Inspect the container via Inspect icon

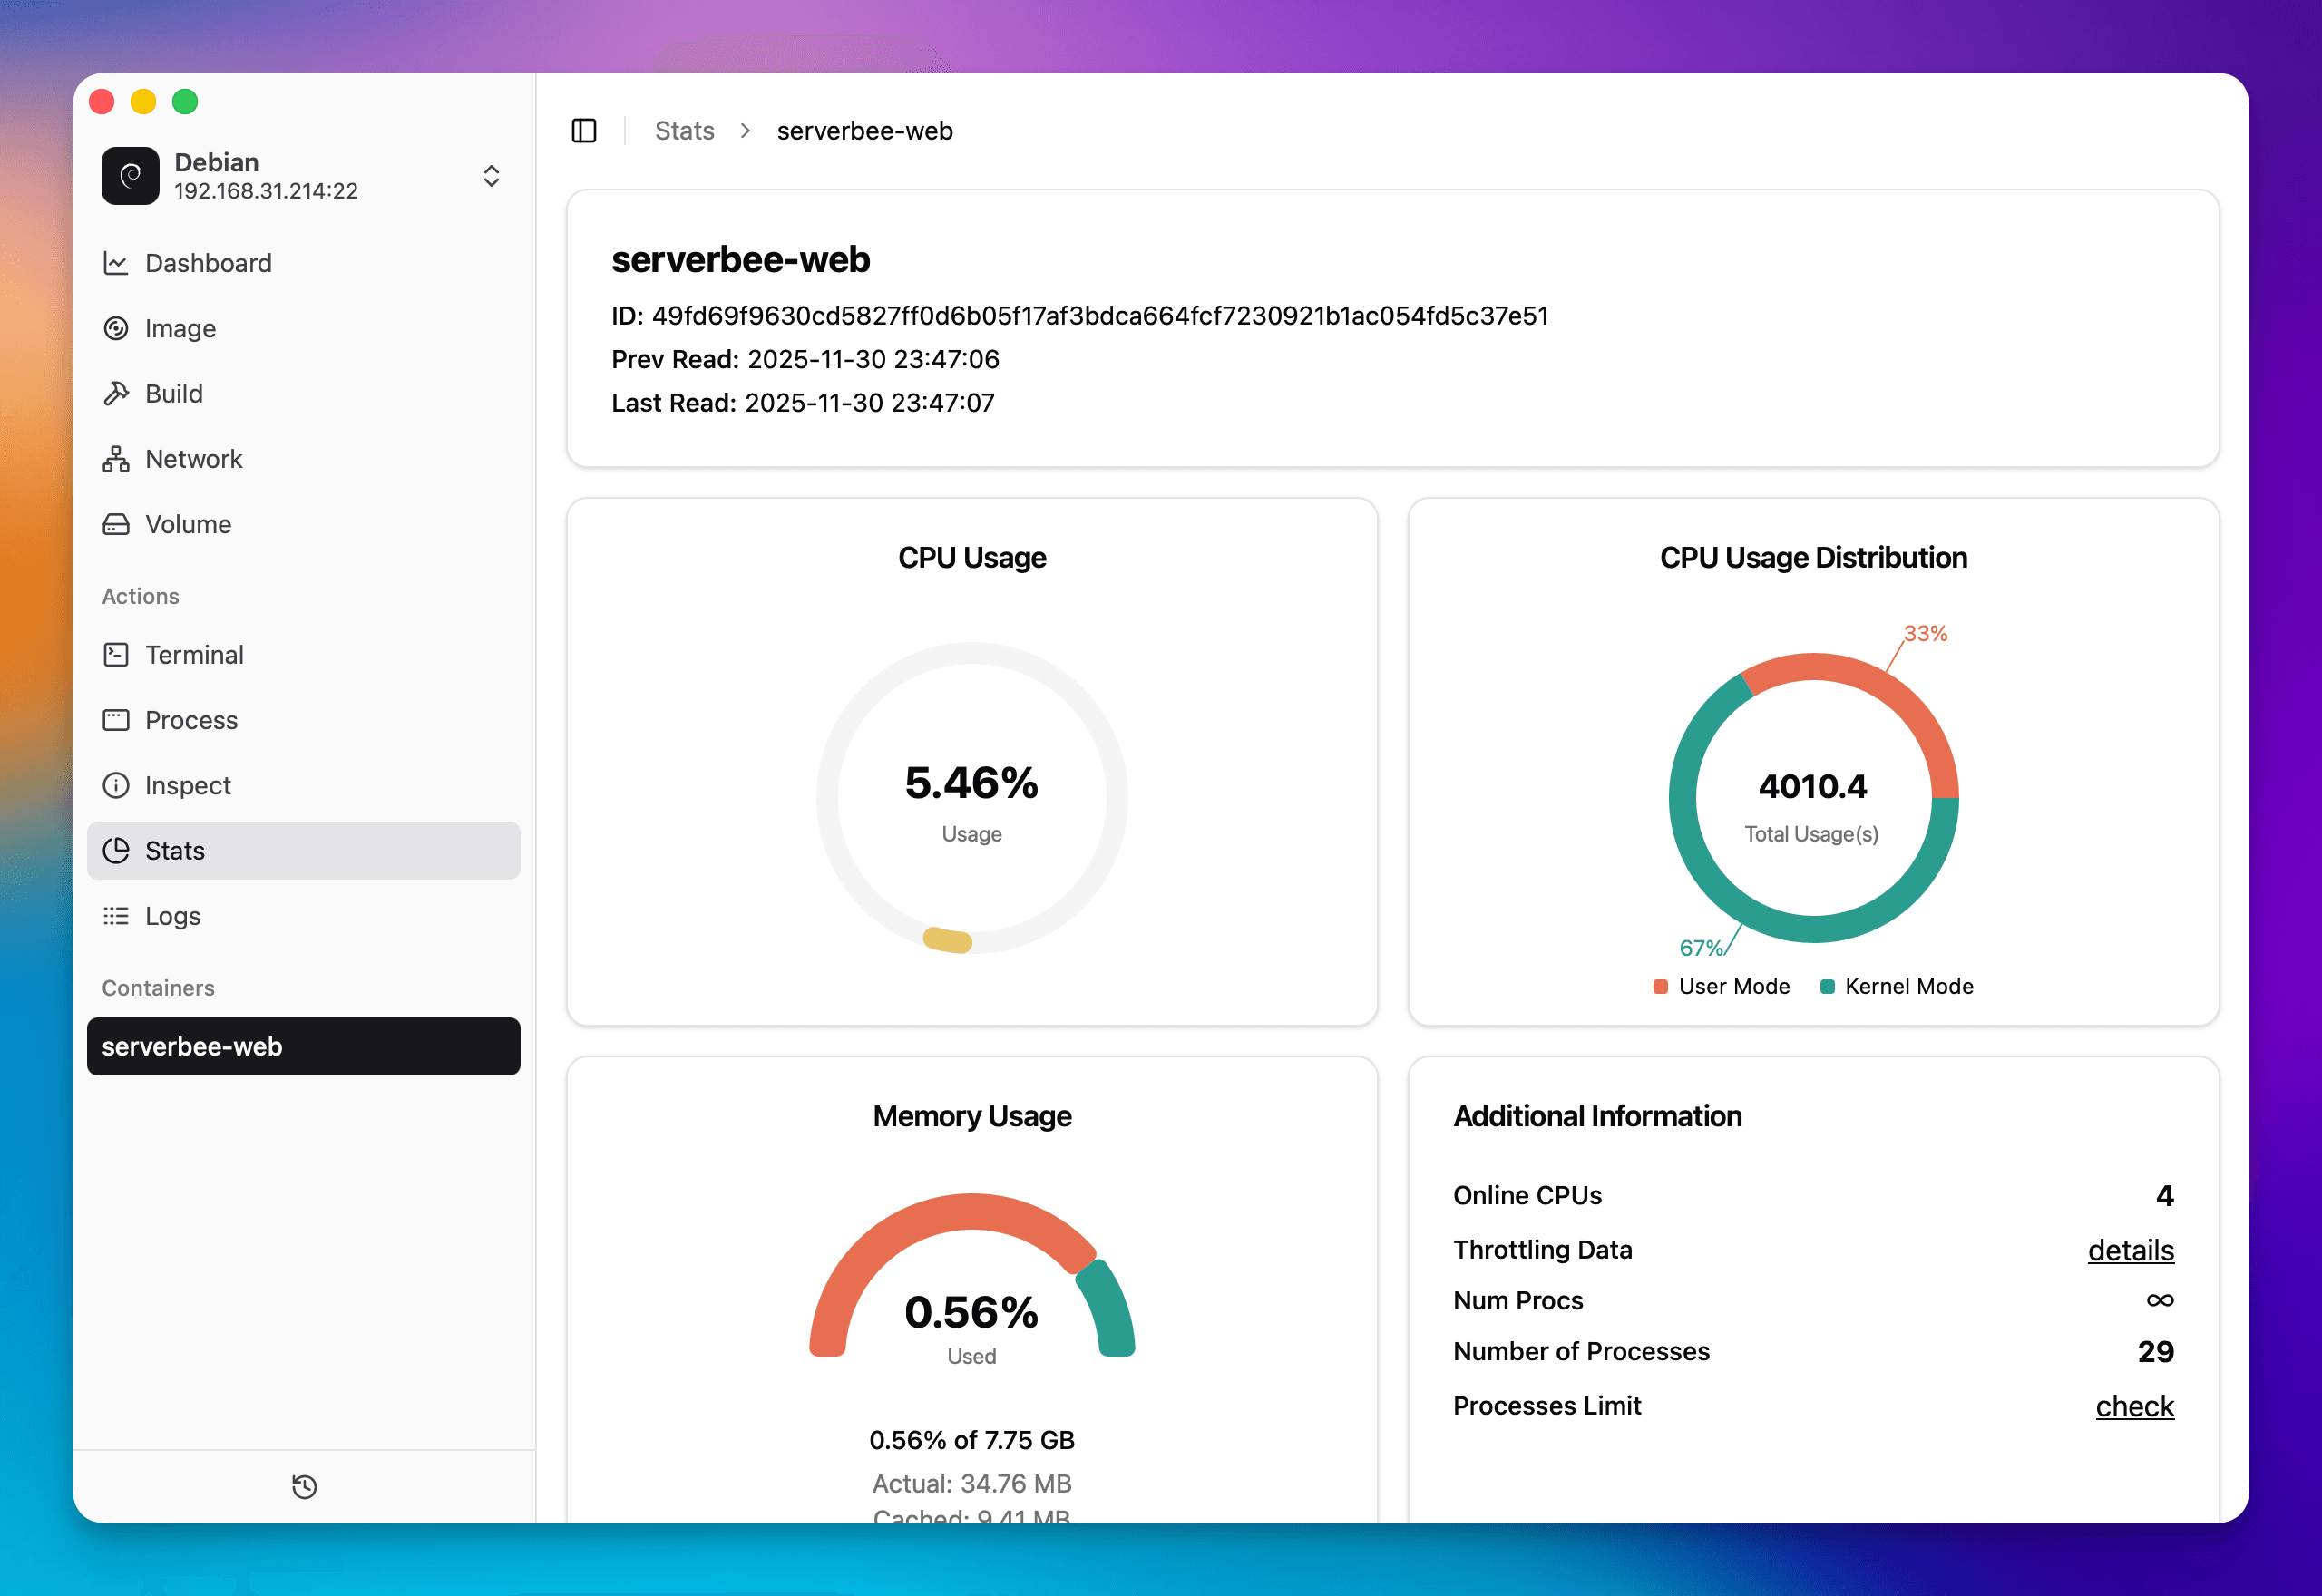[116, 785]
